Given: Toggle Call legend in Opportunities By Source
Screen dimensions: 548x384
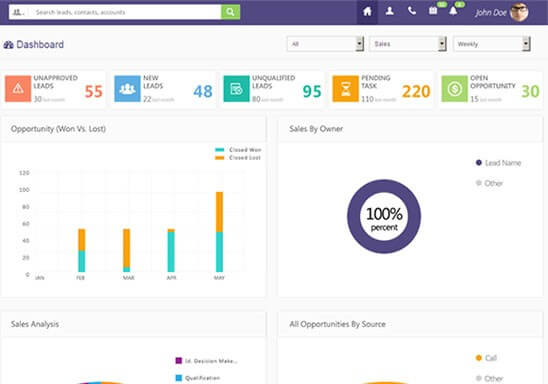Looking at the screenshot, I should click(486, 358).
